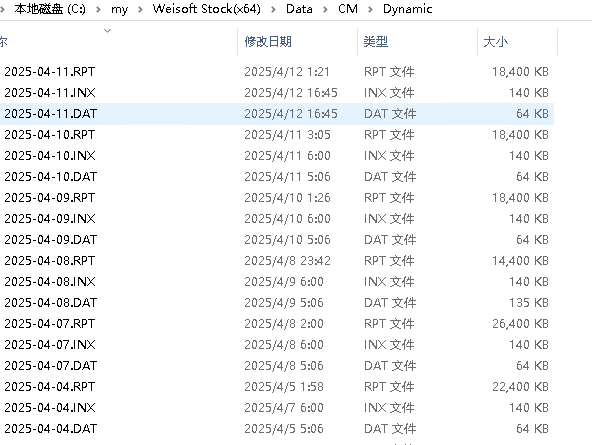Select file 2025-04-11.DAT

tap(51, 114)
